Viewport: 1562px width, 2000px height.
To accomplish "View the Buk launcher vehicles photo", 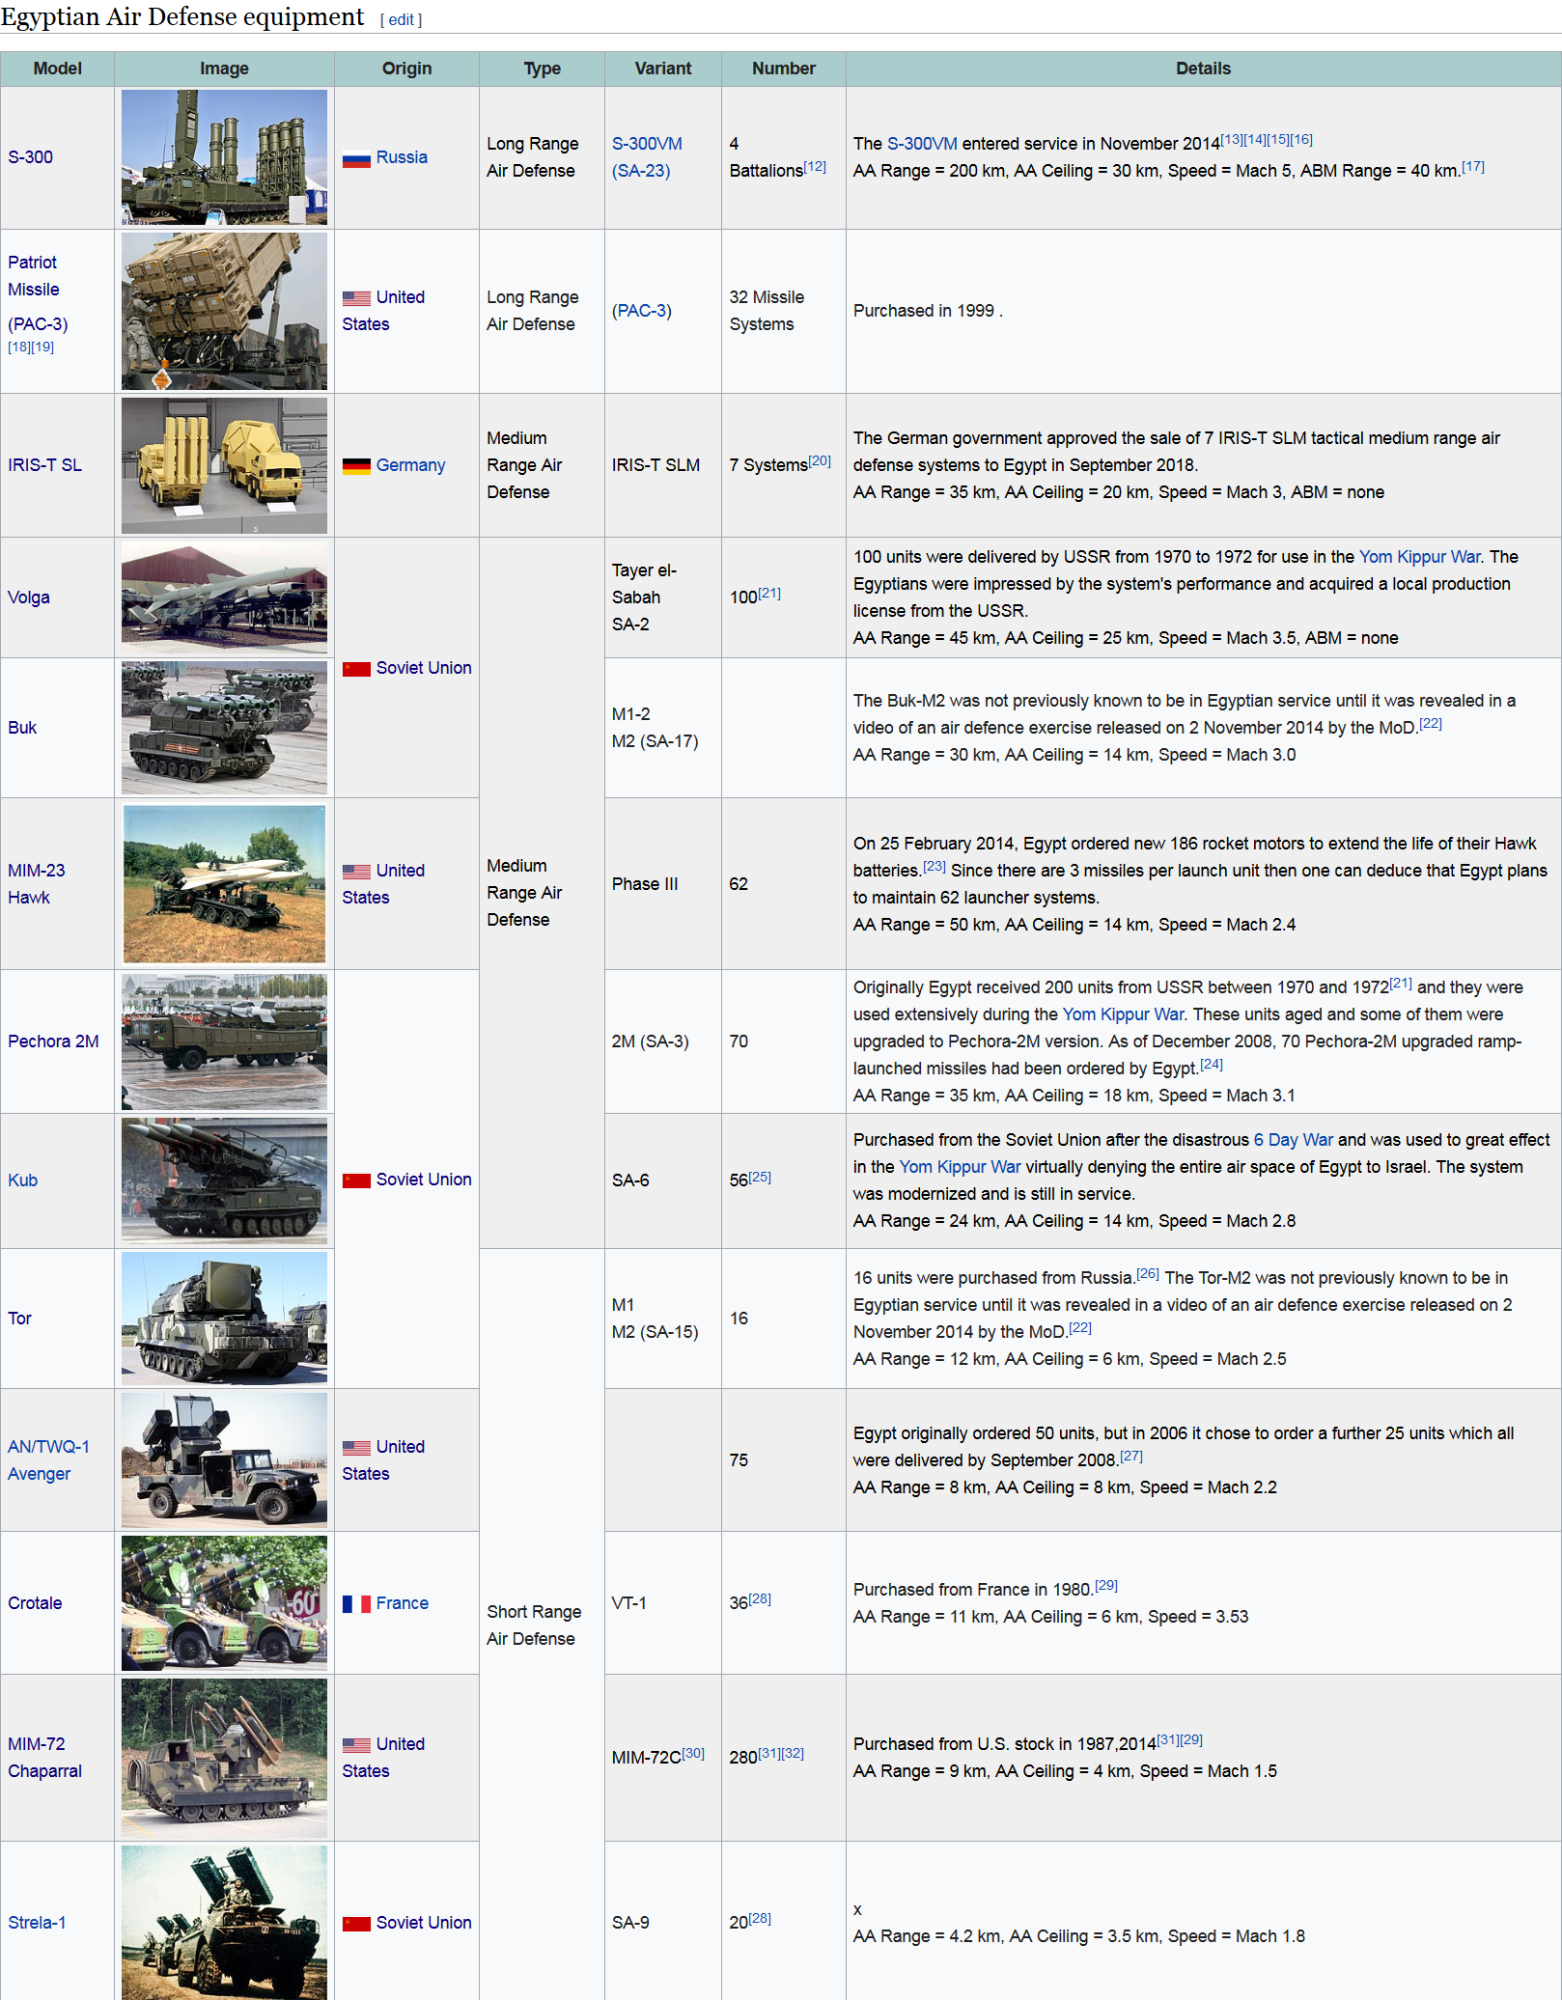I will [x=224, y=728].
